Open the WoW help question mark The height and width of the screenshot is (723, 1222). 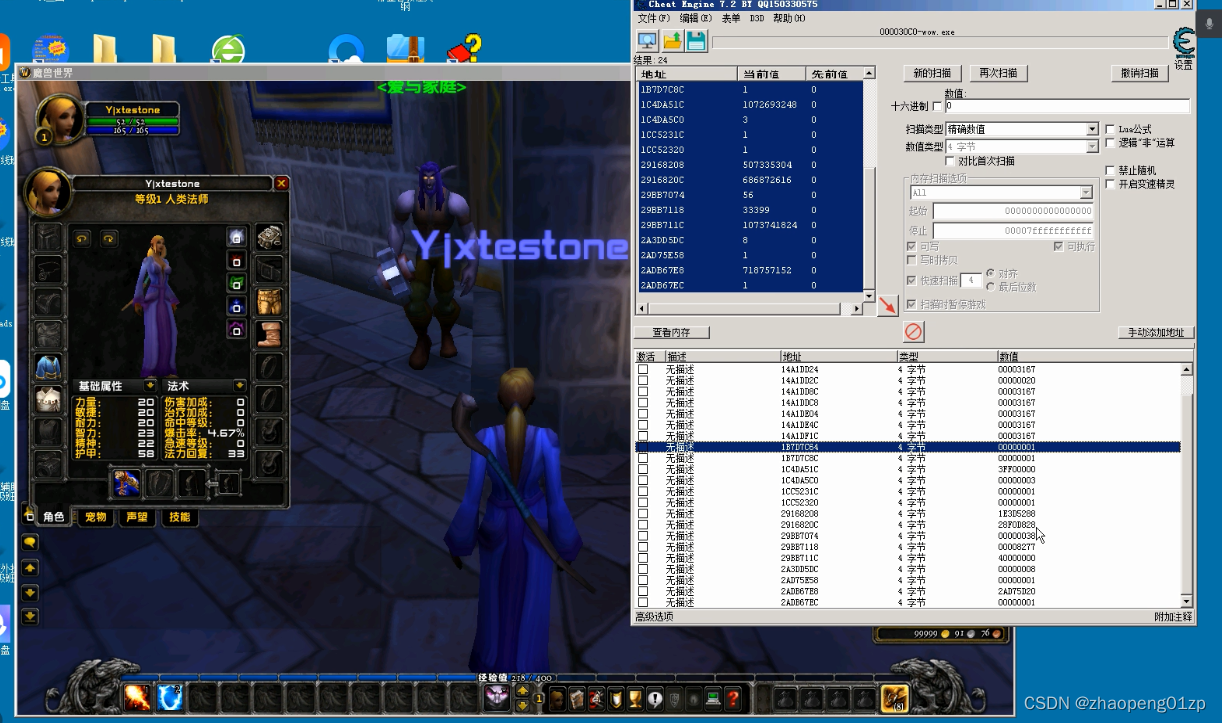pos(733,698)
